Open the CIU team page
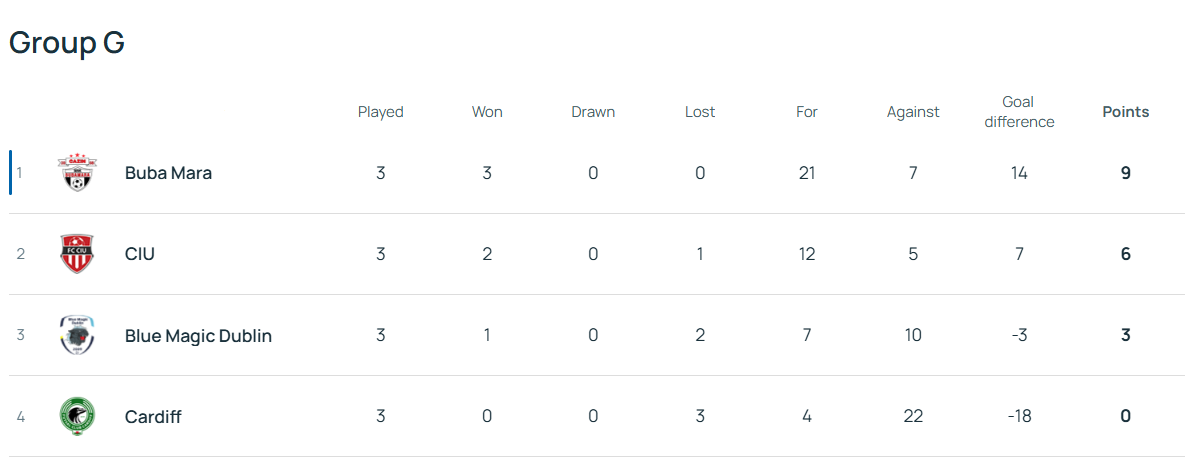The image size is (1185, 458). (x=140, y=254)
